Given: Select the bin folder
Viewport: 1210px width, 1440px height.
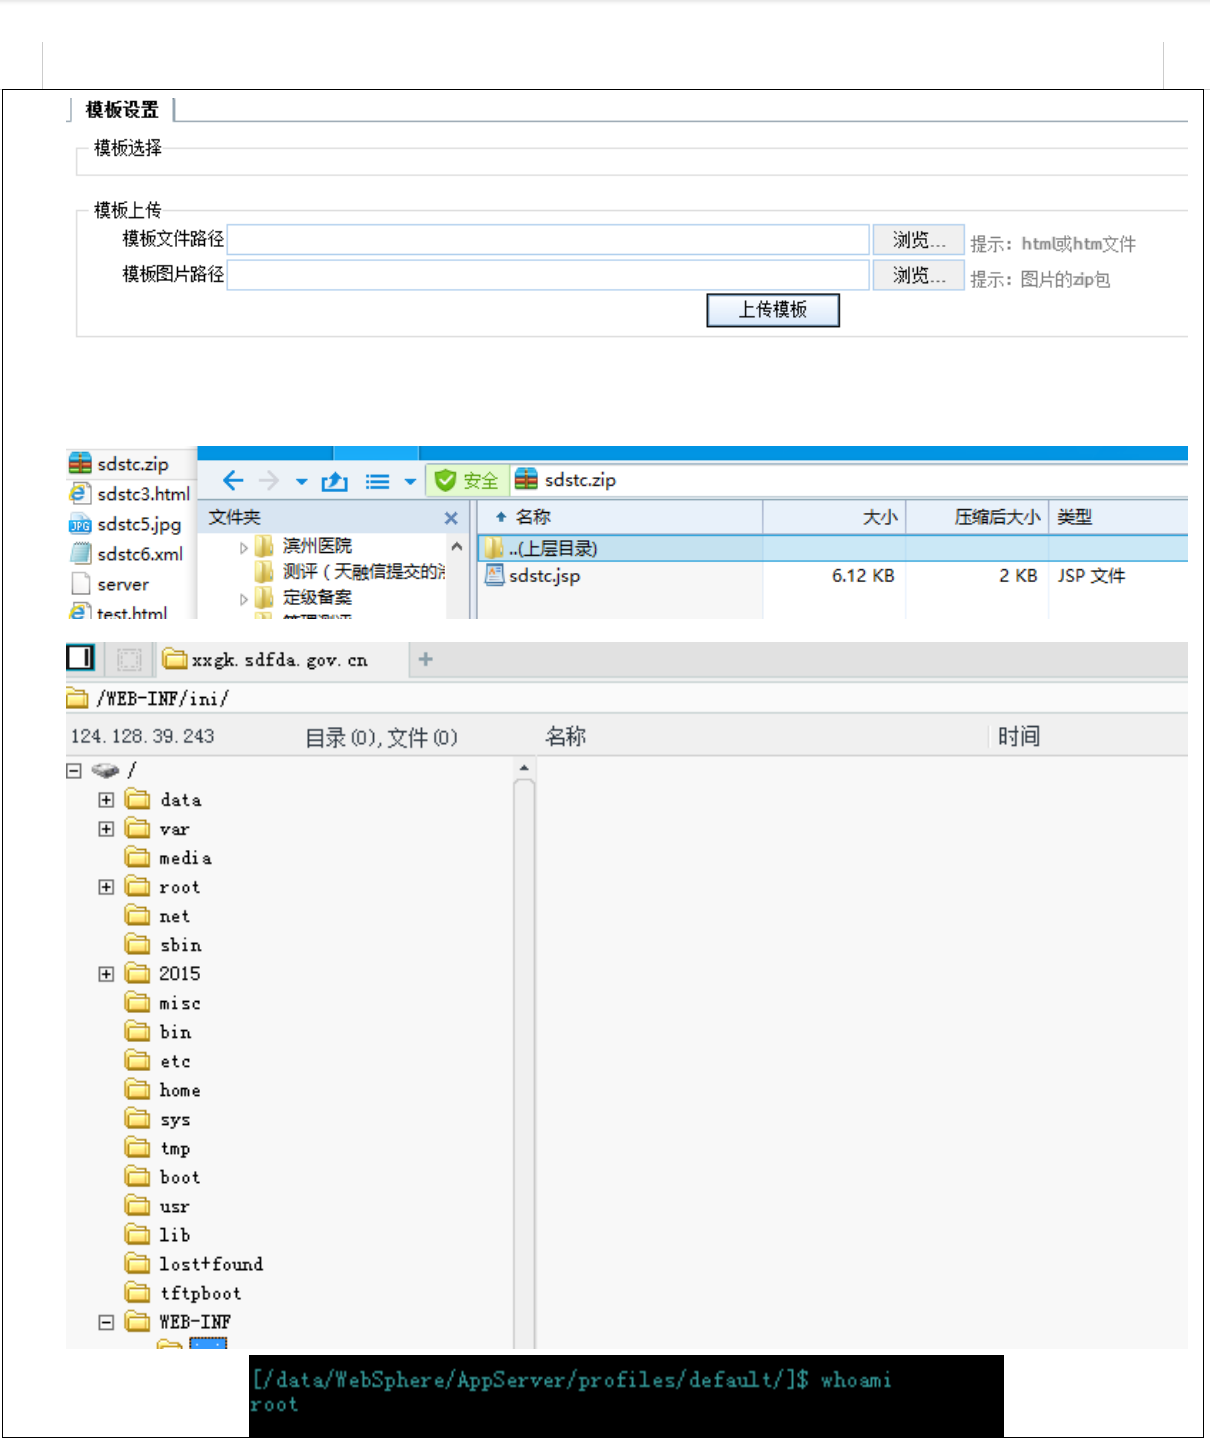Looking at the screenshot, I should pyautogui.click(x=159, y=1032).
